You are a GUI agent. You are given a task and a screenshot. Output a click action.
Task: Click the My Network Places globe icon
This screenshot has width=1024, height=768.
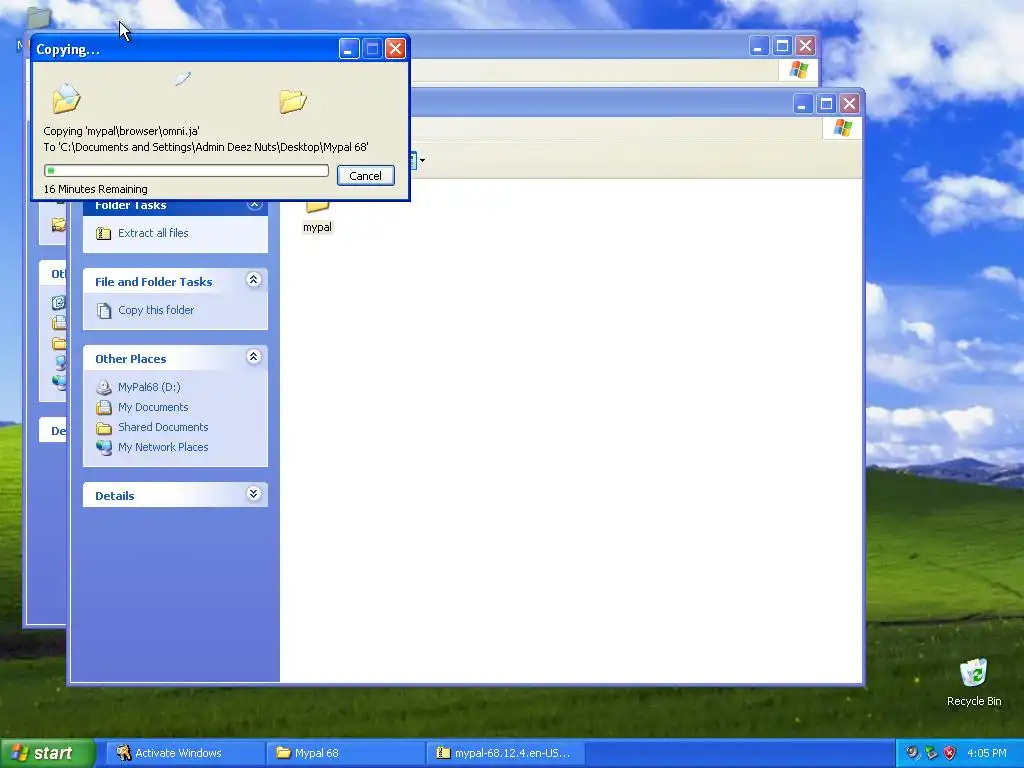point(103,448)
